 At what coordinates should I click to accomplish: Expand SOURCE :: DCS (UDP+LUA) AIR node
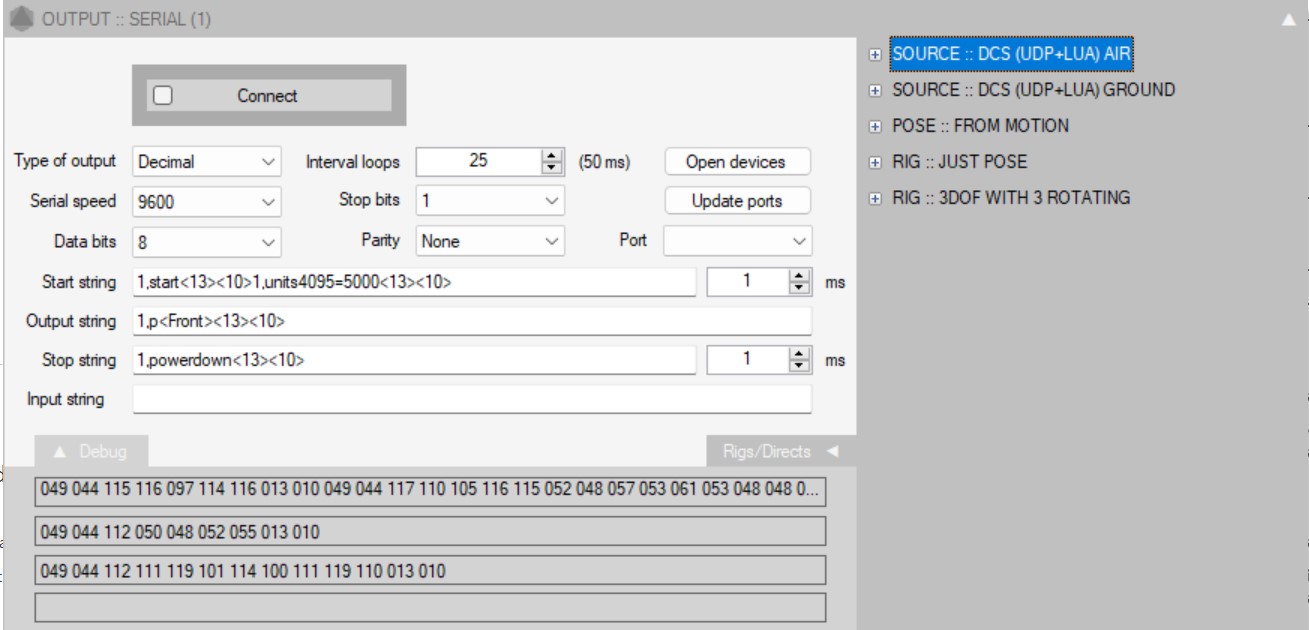(876, 55)
